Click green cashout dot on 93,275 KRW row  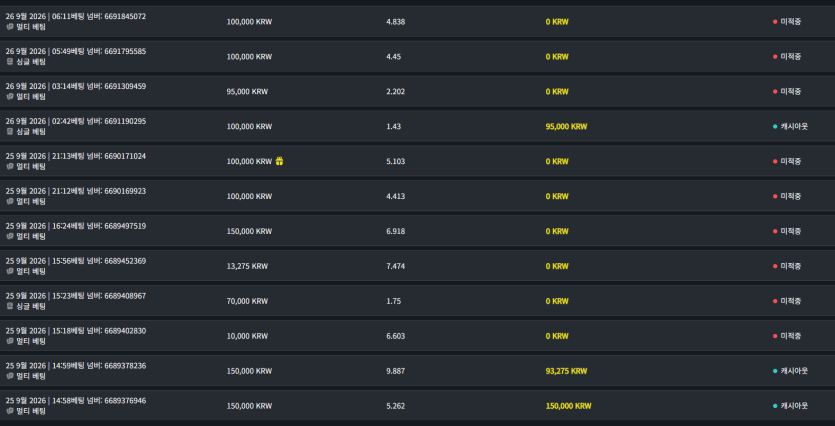pyautogui.click(x=775, y=371)
